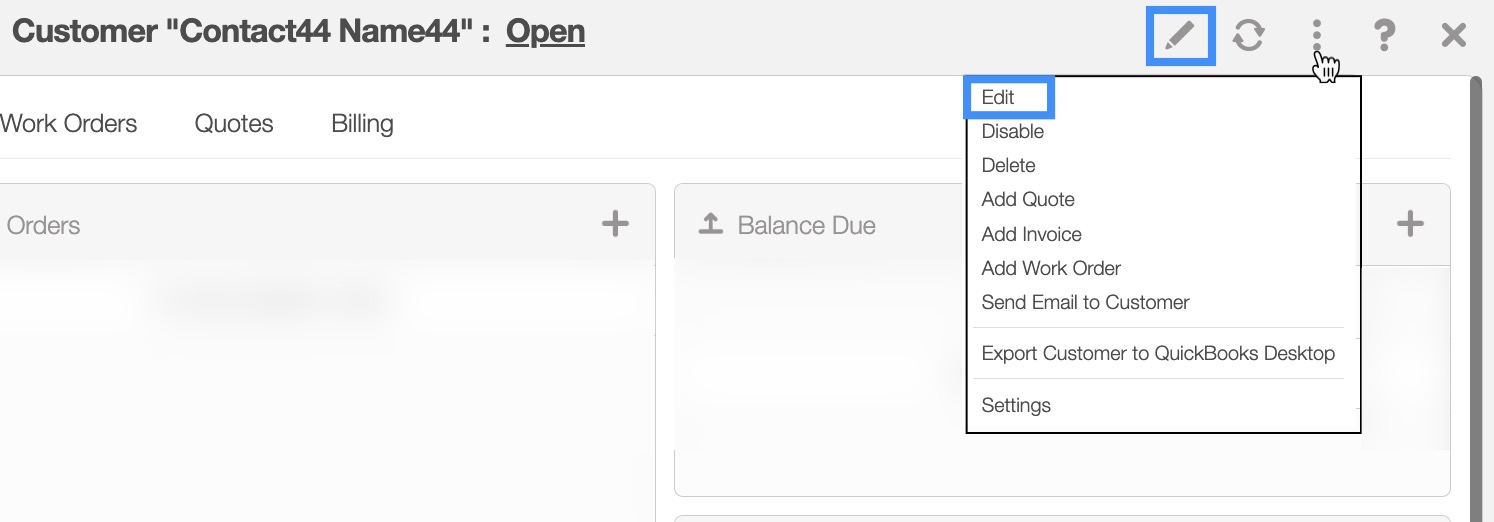Viewport: 1494px width, 522px height.
Task: Switch to the Work Orders tab
Action: pyautogui.click(x=69, y=124)
